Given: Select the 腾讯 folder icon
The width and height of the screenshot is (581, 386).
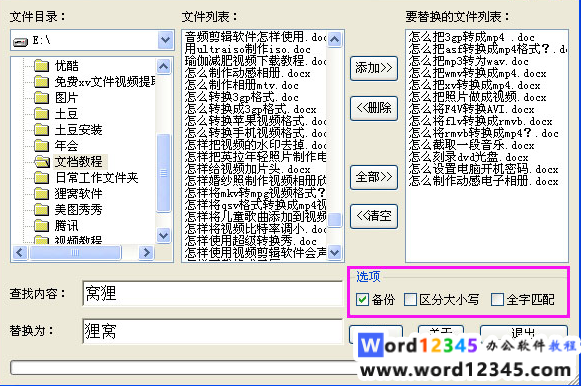Looking at the screenshot, I should click(x=42, y=226).
